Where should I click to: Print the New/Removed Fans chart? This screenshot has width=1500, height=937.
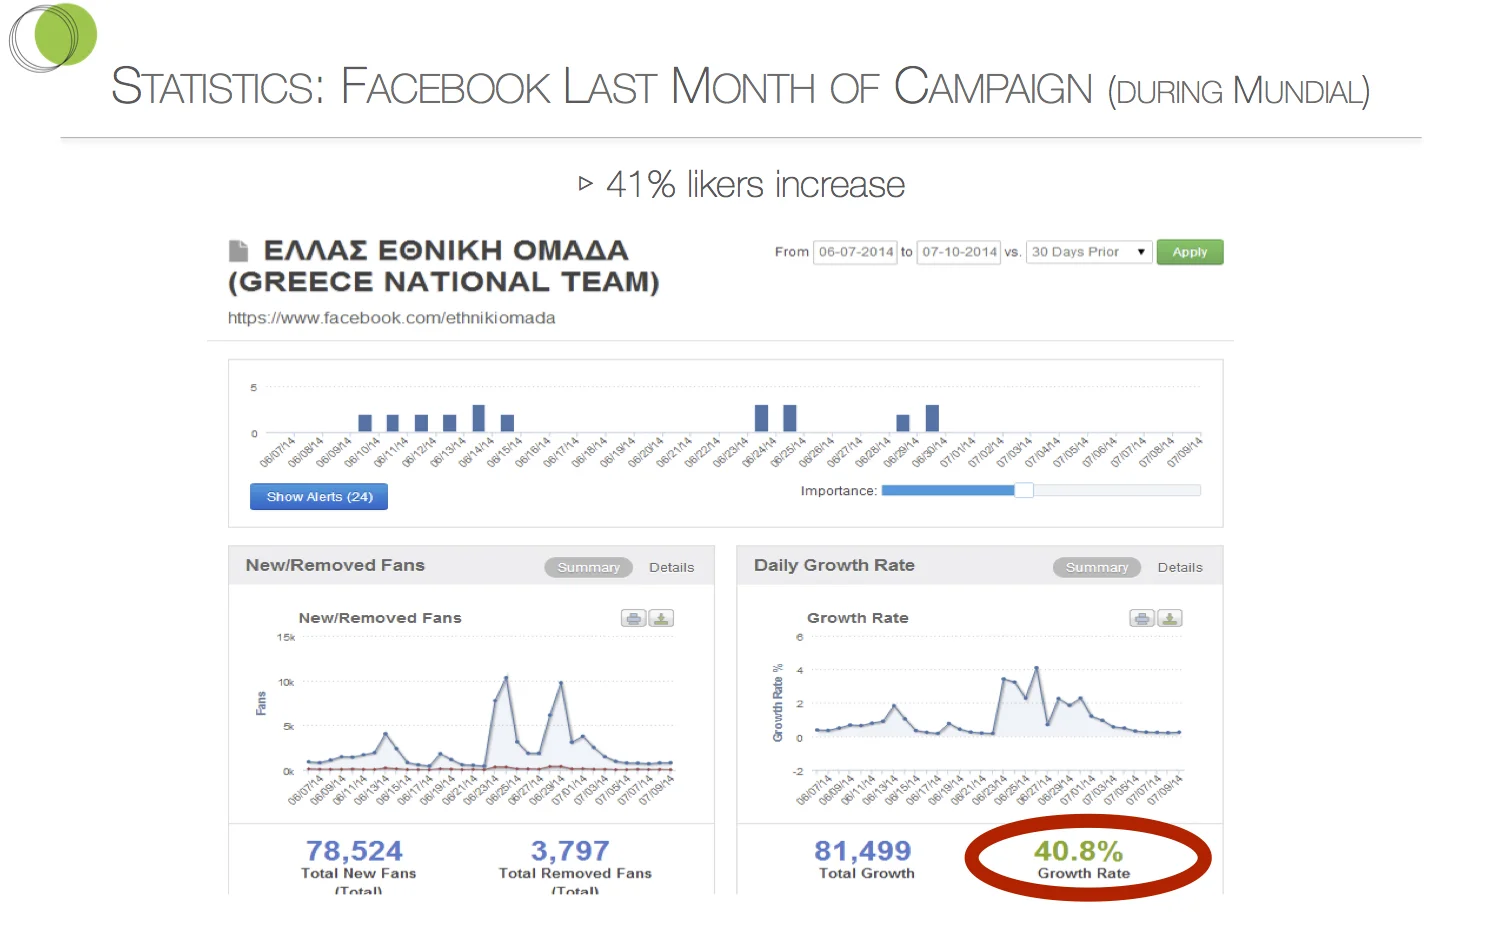point(634,618)
